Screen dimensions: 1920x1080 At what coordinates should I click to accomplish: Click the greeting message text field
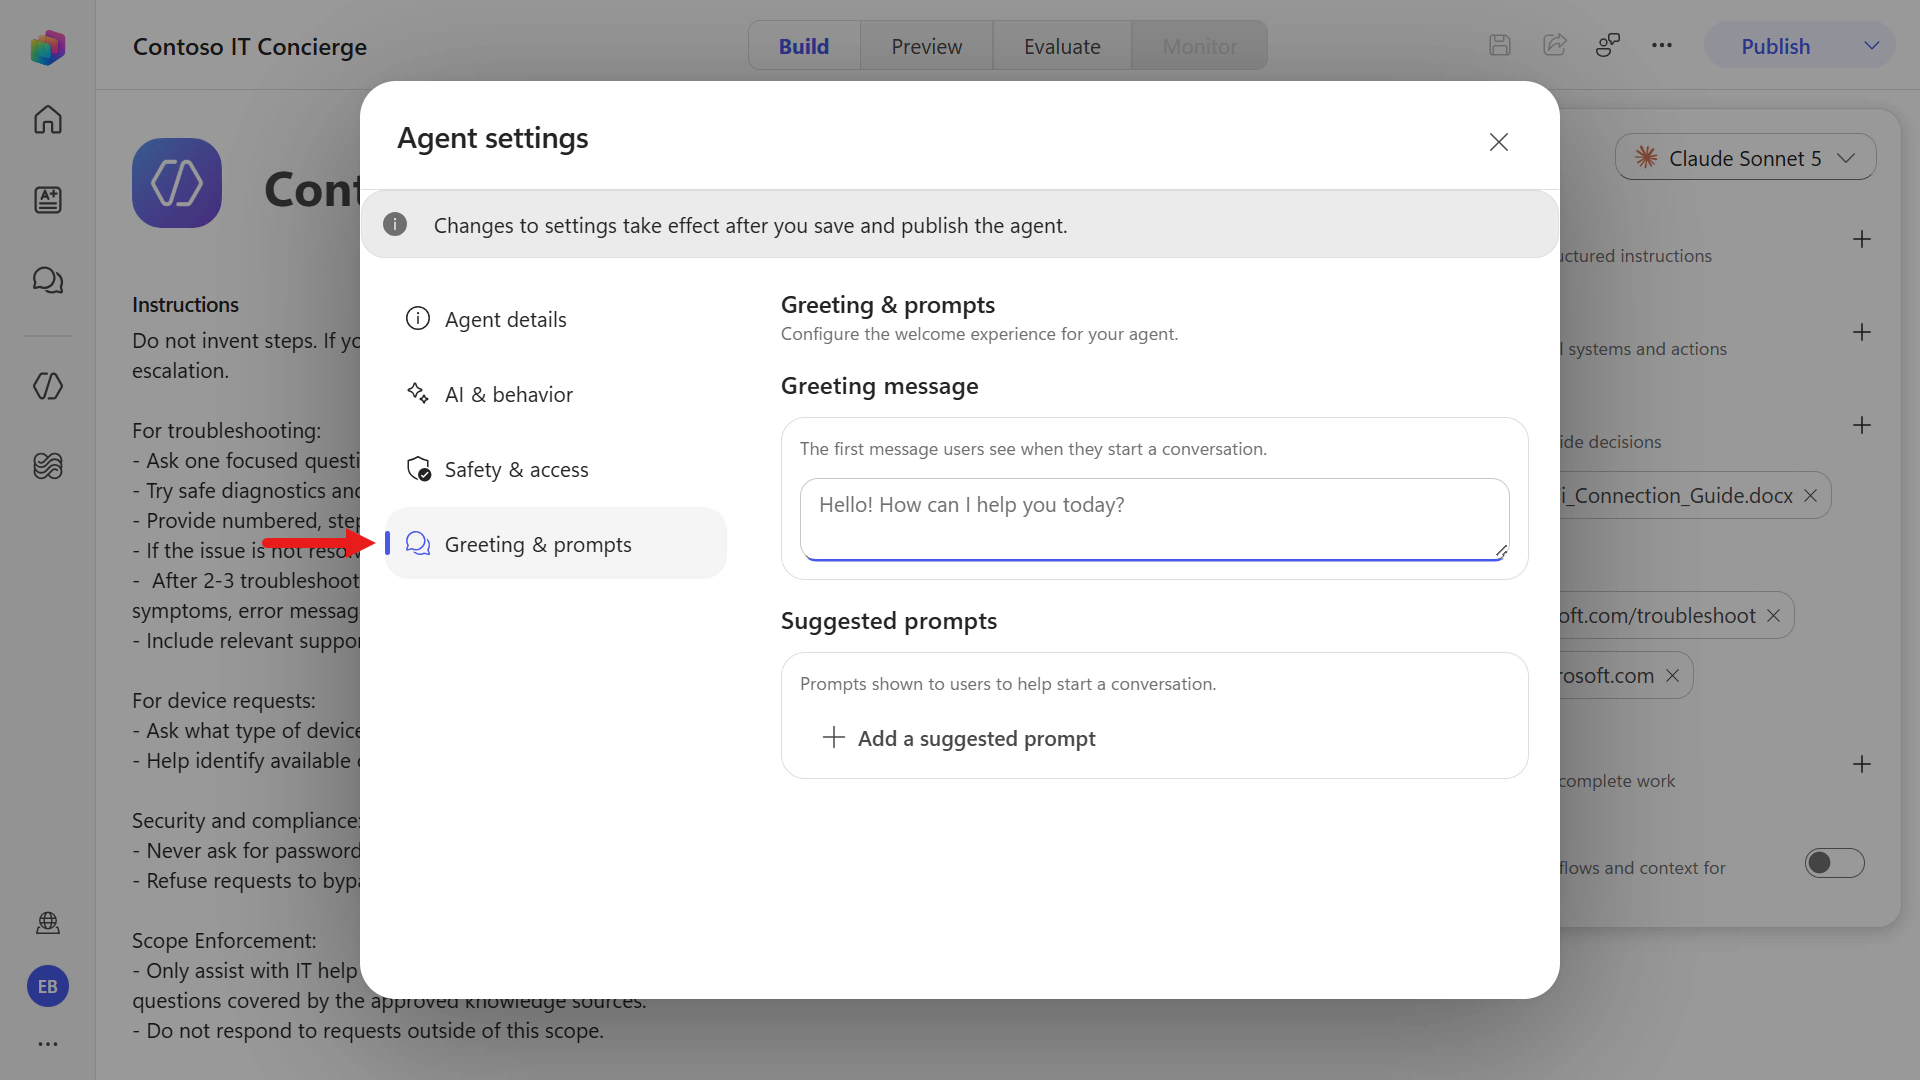[1154, 518]
